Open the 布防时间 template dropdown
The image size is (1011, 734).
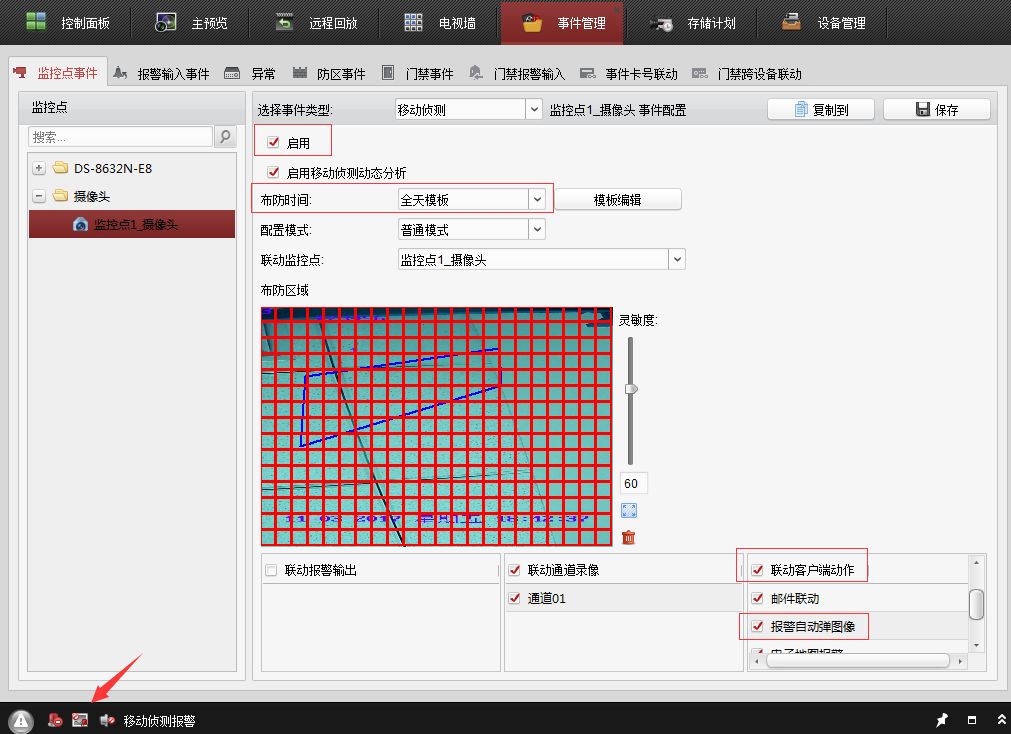click(537, 200)
